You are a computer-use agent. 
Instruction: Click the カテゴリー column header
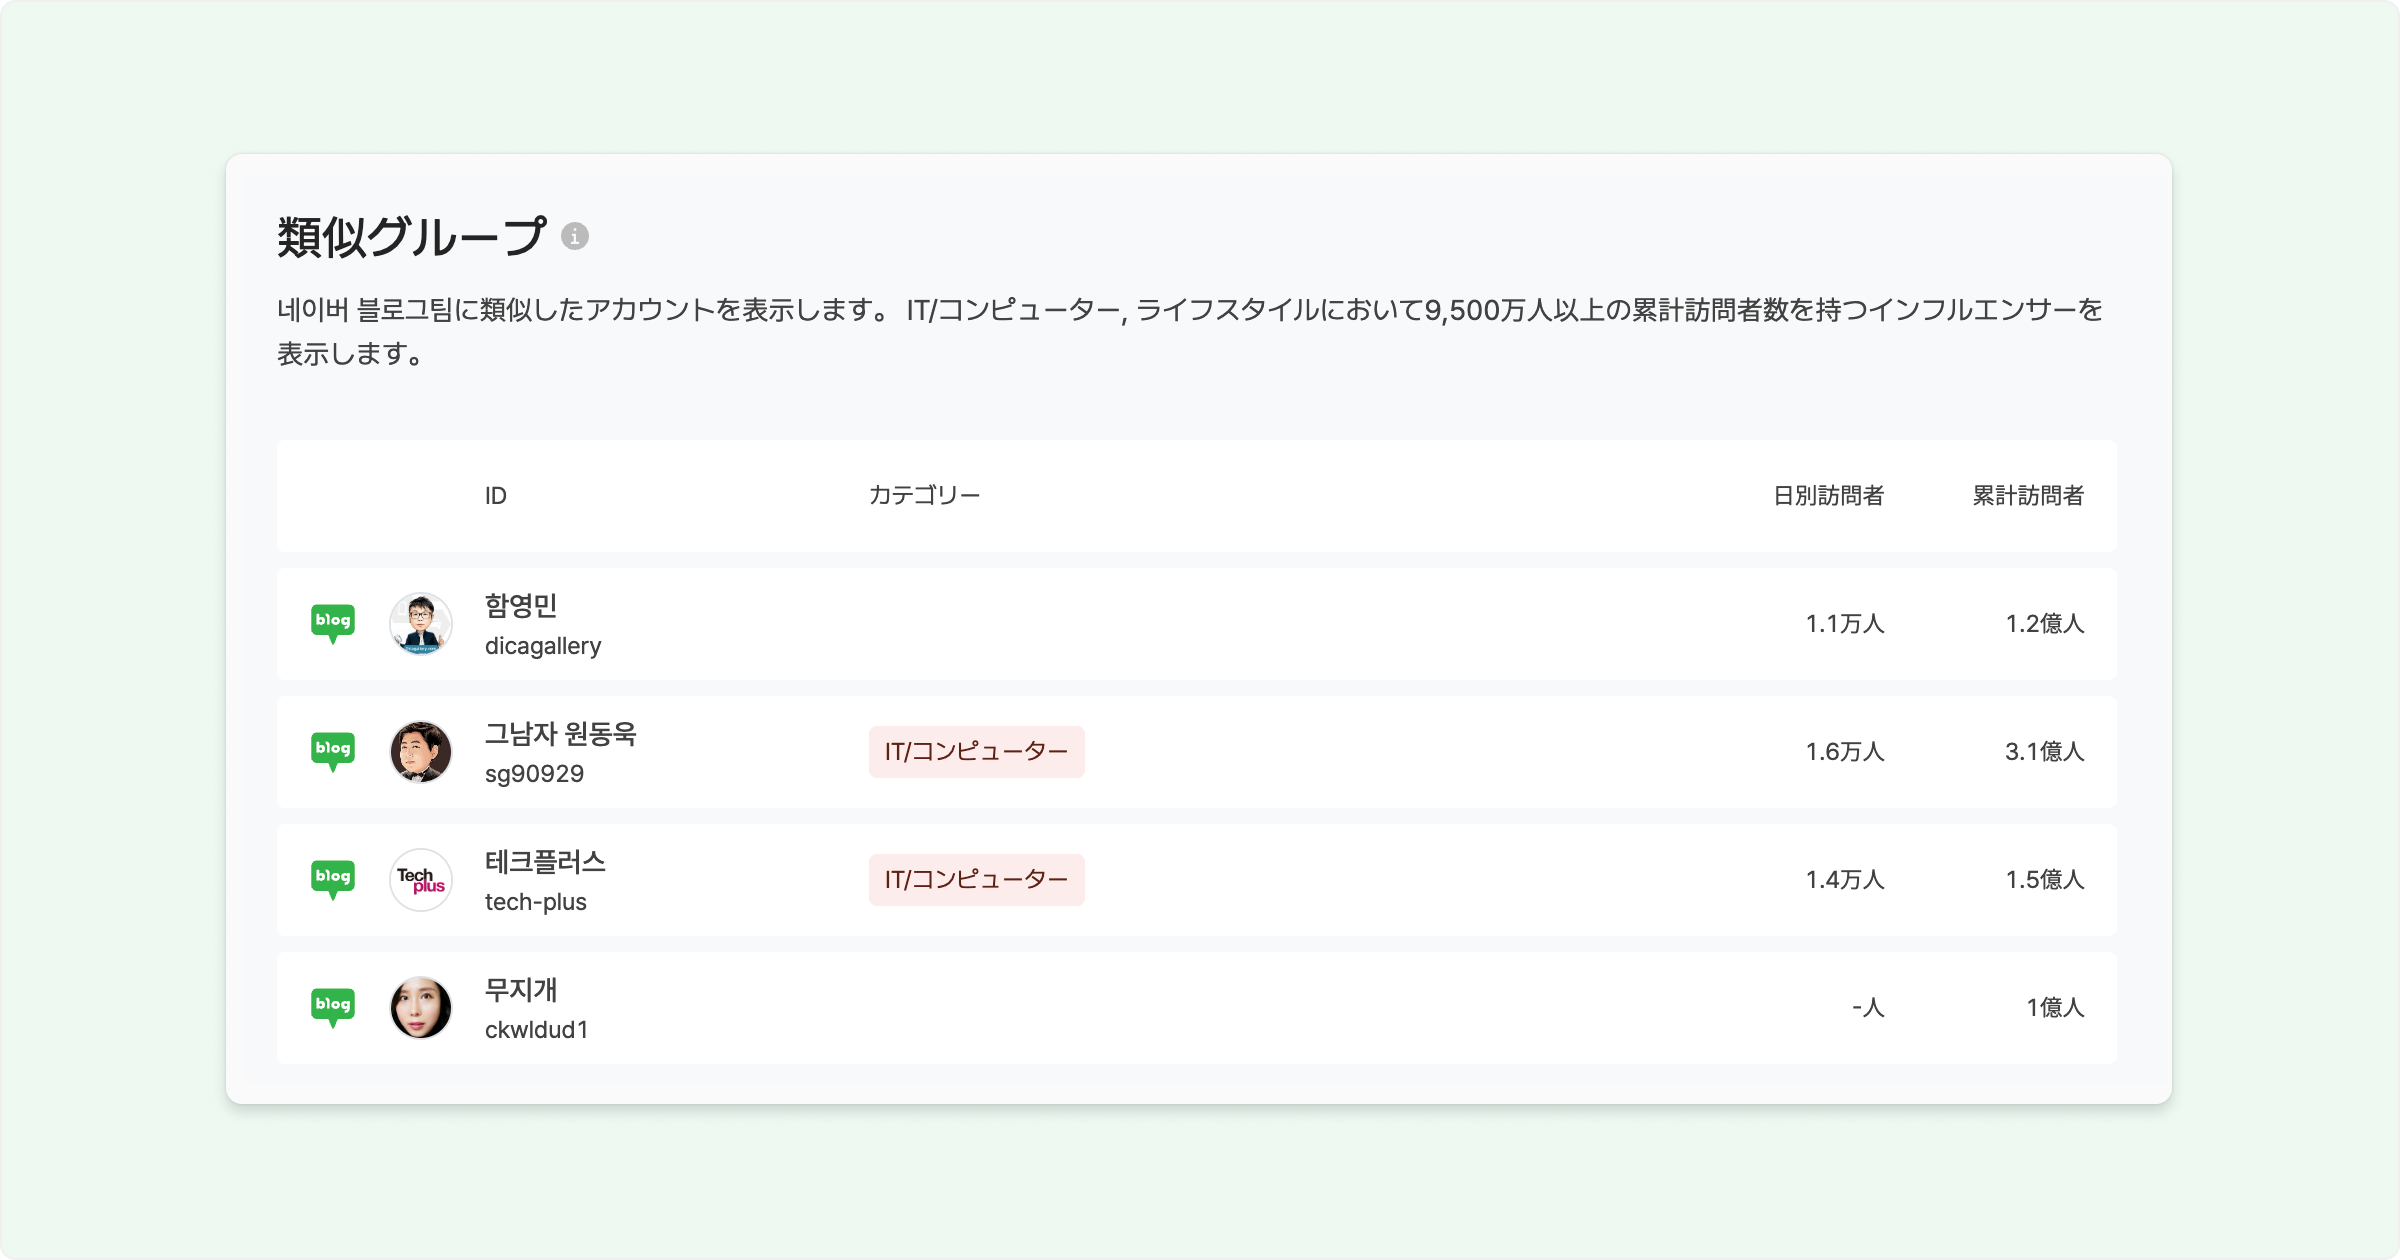(924, 496)
